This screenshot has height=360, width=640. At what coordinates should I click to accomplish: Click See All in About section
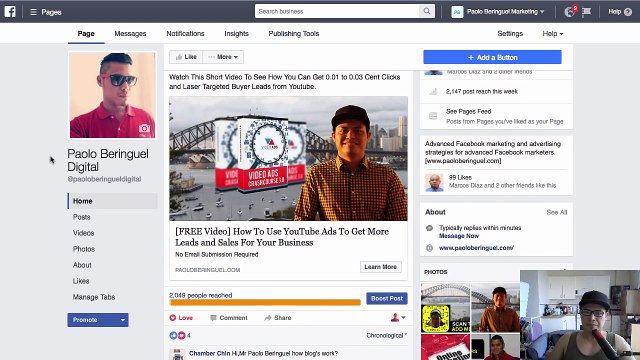click(557, 212)
